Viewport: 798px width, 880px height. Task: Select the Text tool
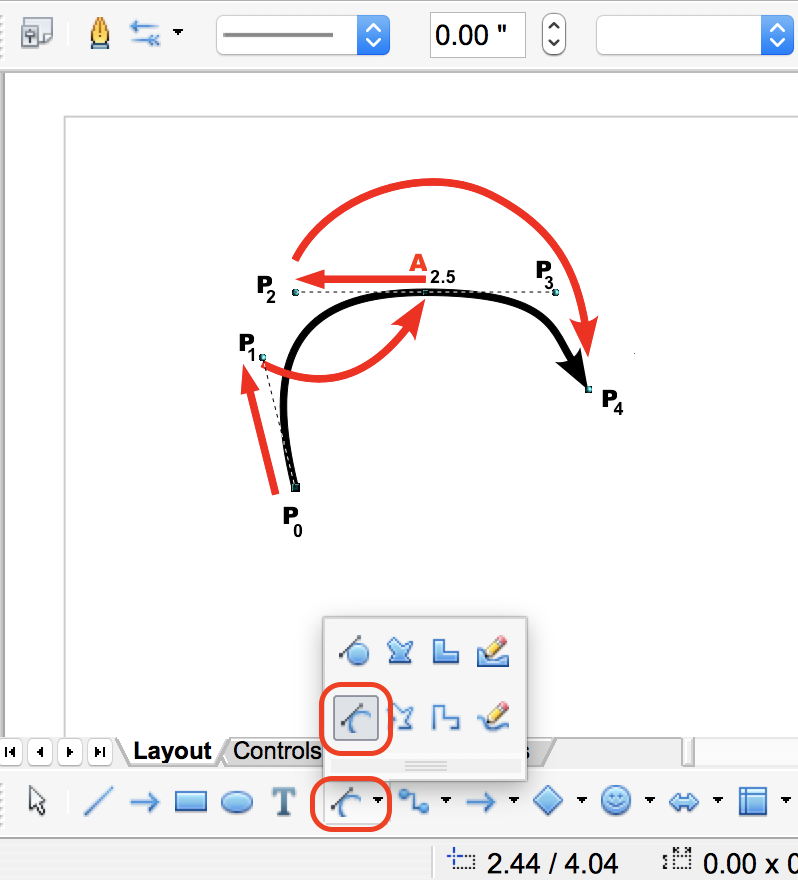click(x=284, y=801)
